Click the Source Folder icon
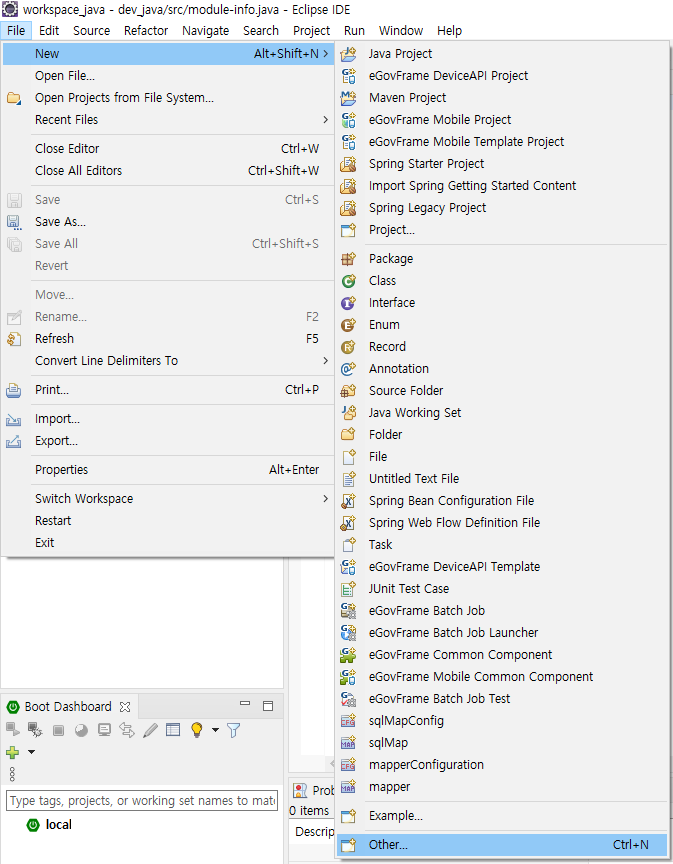673x864 pixels. pos(348,391)
